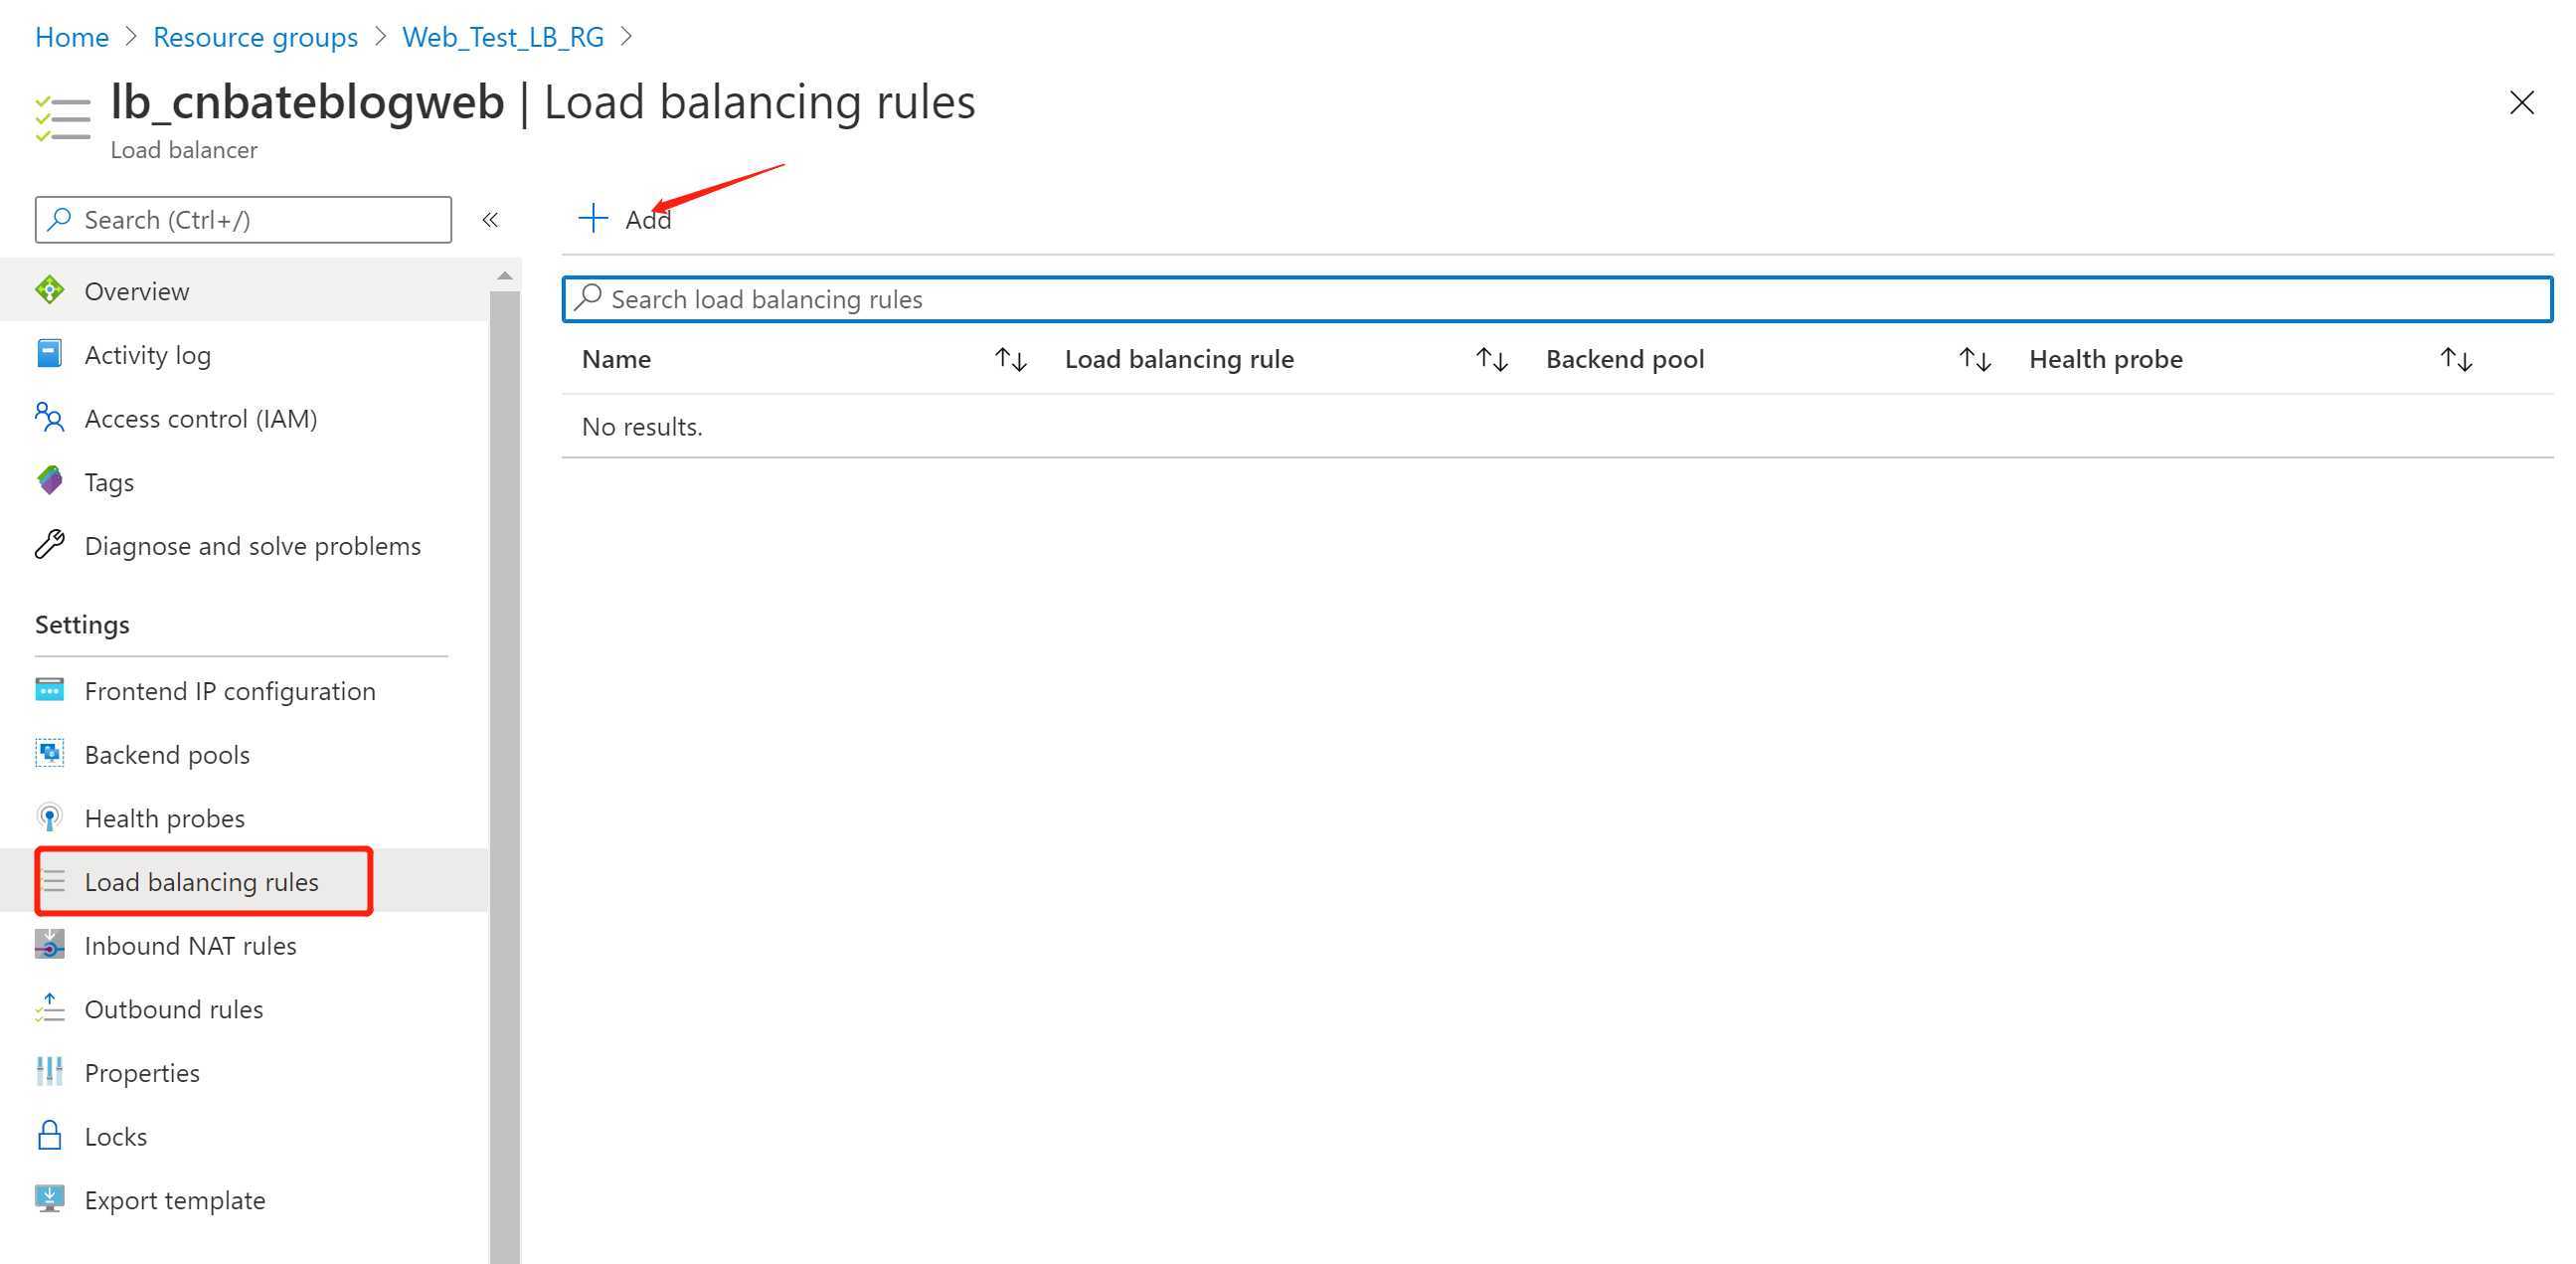Click the Health probe column header
Image resolution: width=2576 pixels, height=1264 pixels.
point(2105,359)
